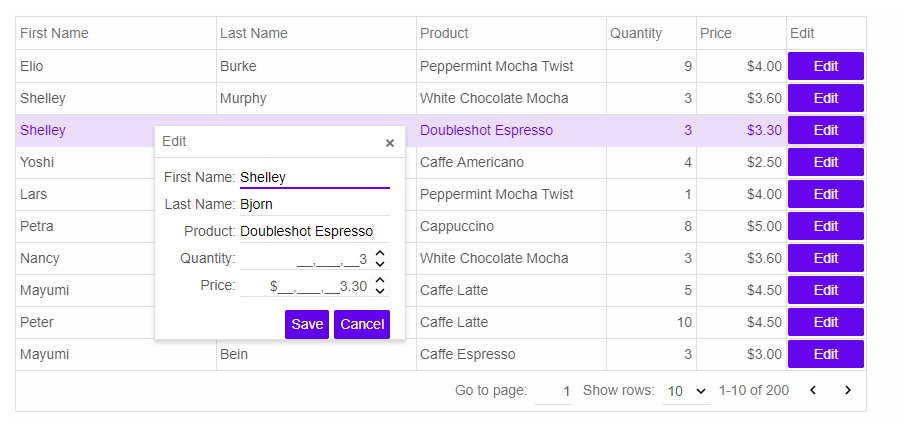Image resolution: width=903 pixels, height=423 pixels.
Task: Sort by the Product column header
Action: pyautogui.click(x=511, y=33)
